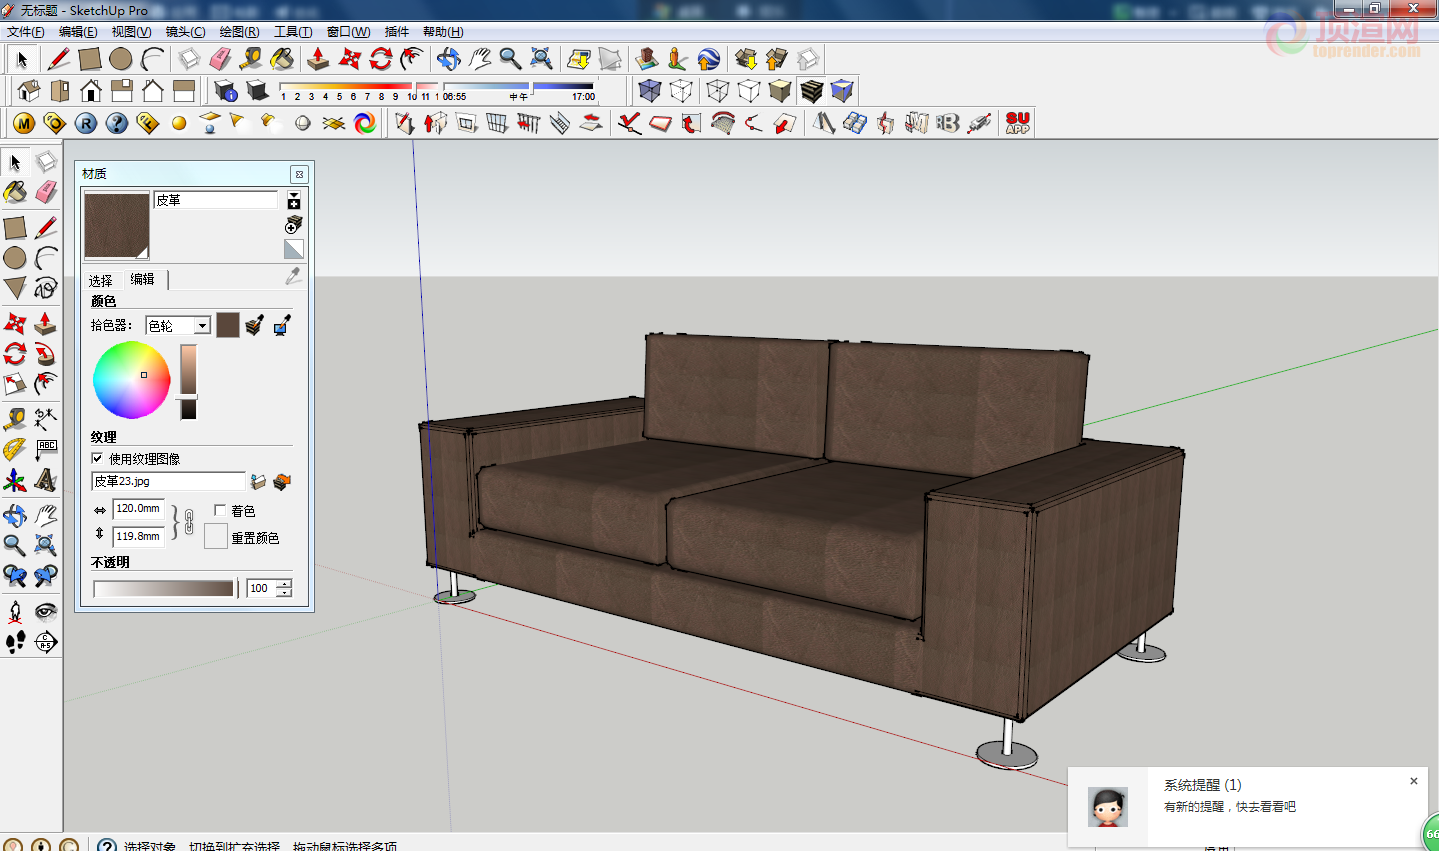Image resolution: width=1439 pixels, height=851 pixels.
Task: Select the Pencil line tool in top toolbar
Action: pos(58,59)
